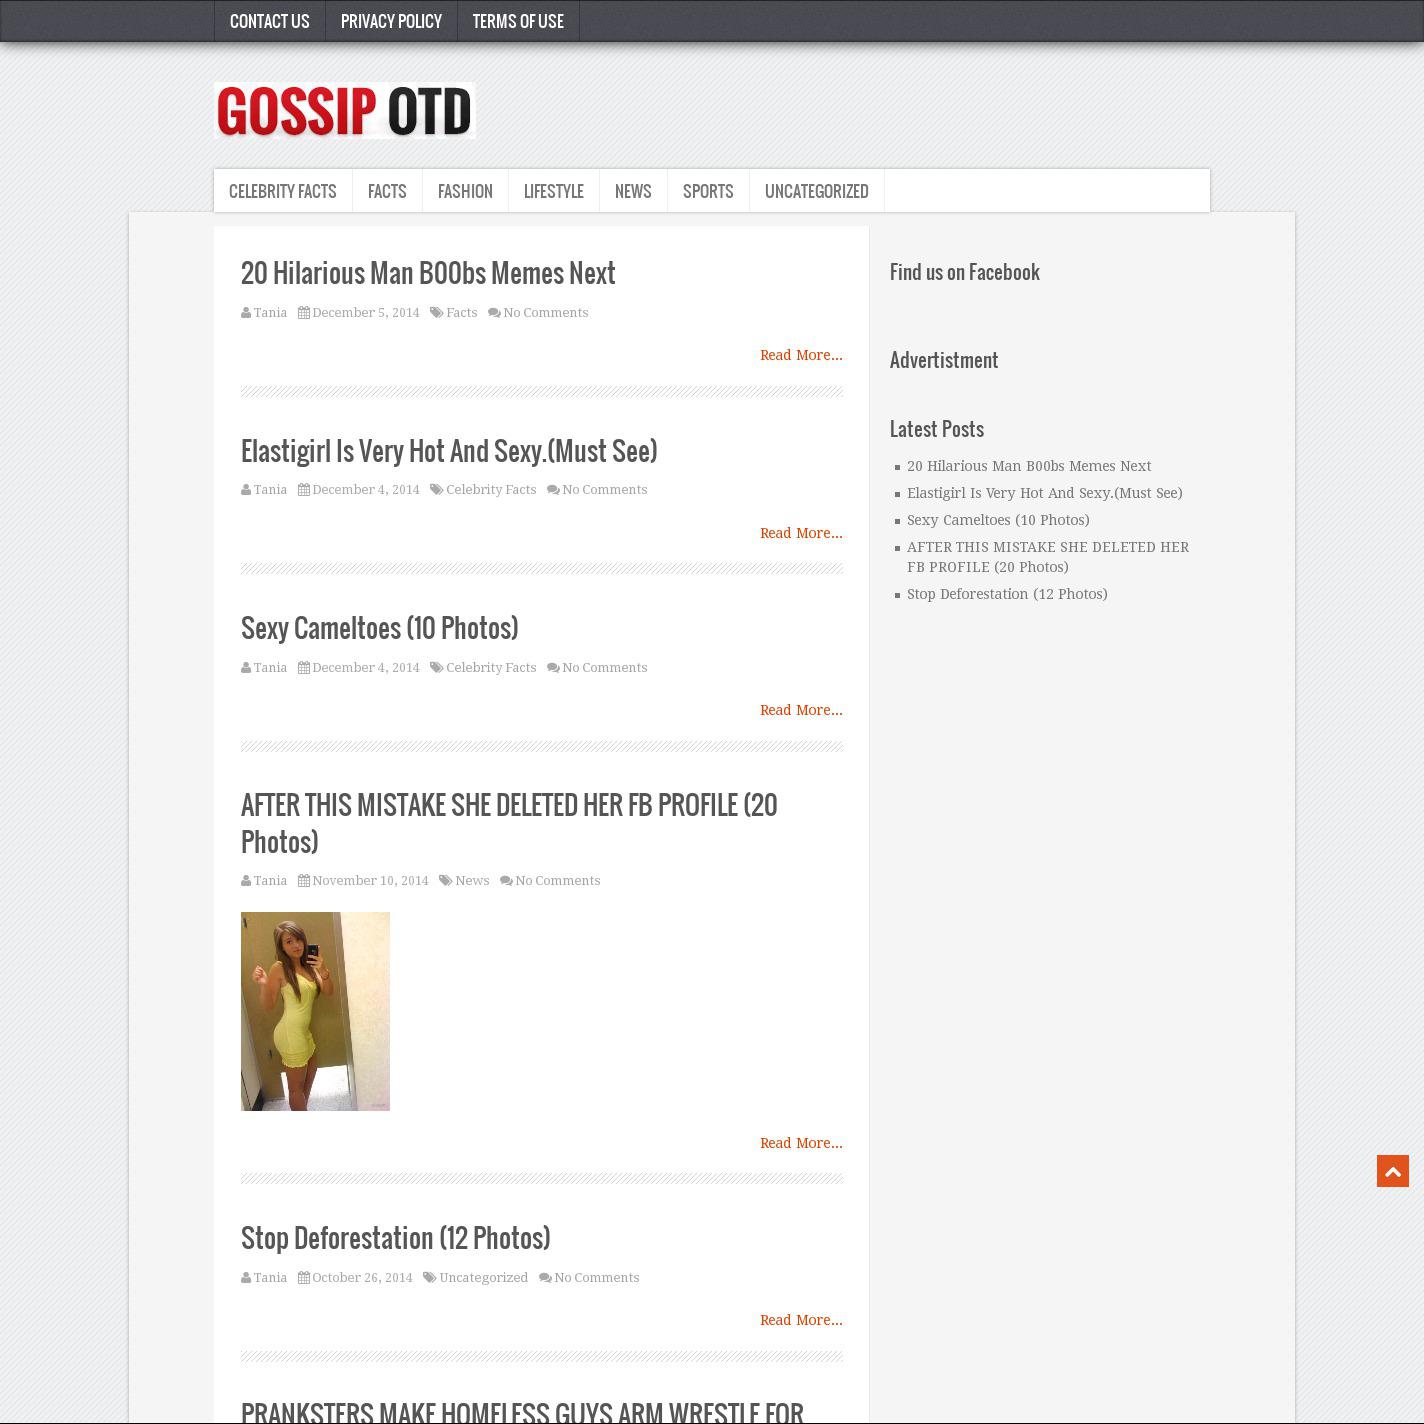Click the December 5, 2014 date link

coord(366,313)
